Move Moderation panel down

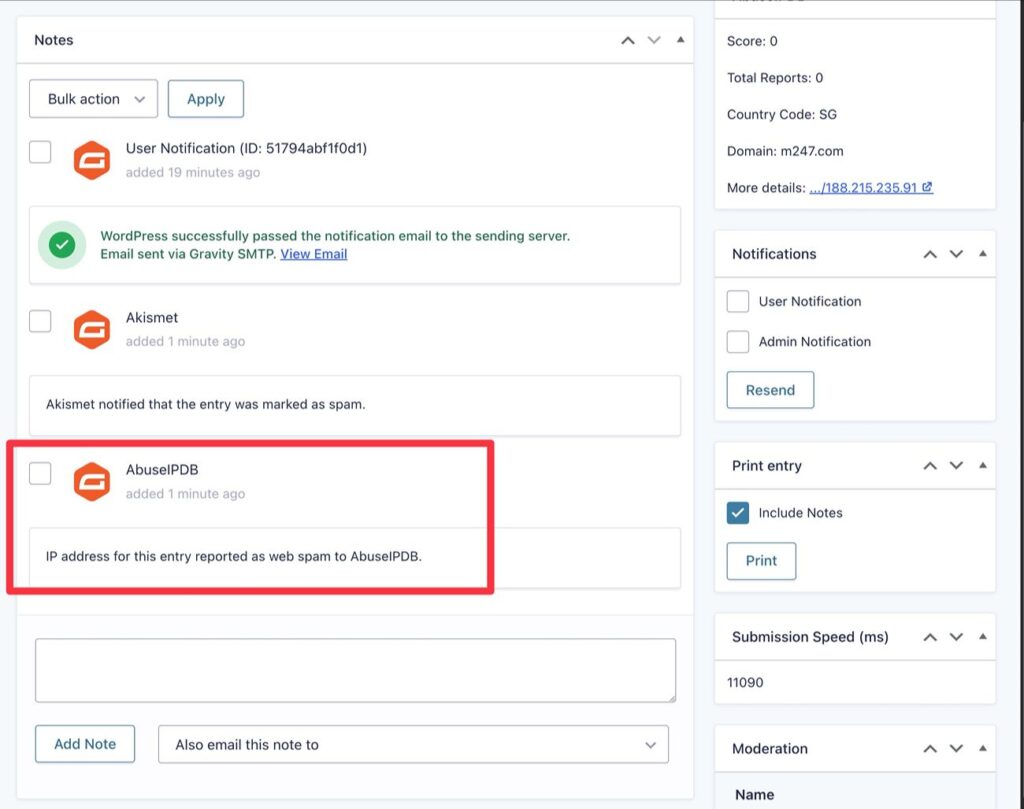(956, 749)
